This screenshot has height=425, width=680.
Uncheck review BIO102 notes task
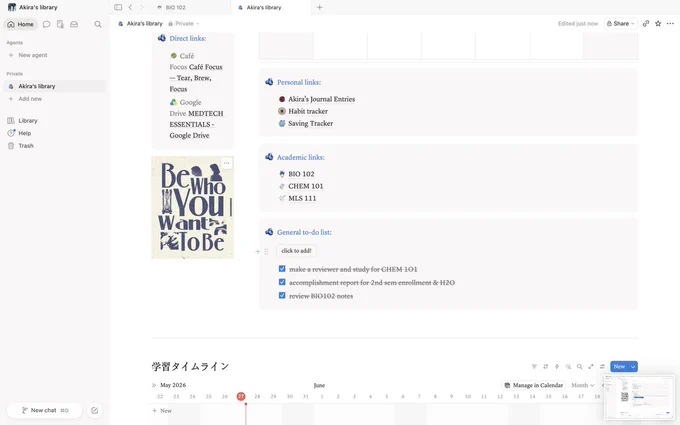[x=282, y=296]
